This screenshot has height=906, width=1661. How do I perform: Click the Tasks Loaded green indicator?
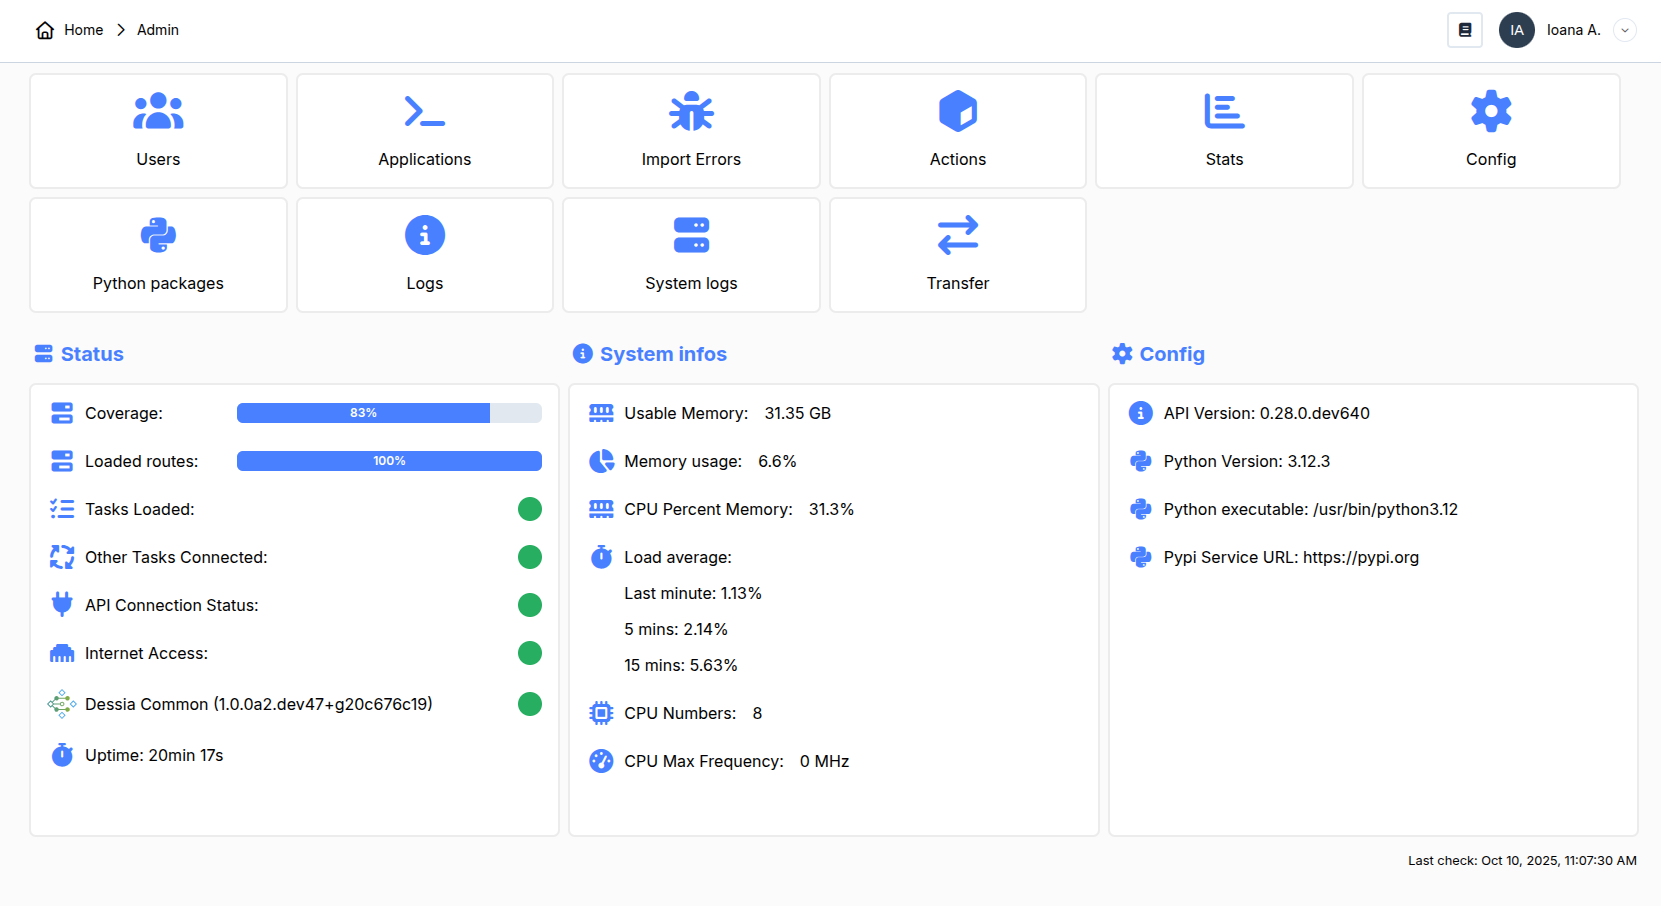coord(530,509)
